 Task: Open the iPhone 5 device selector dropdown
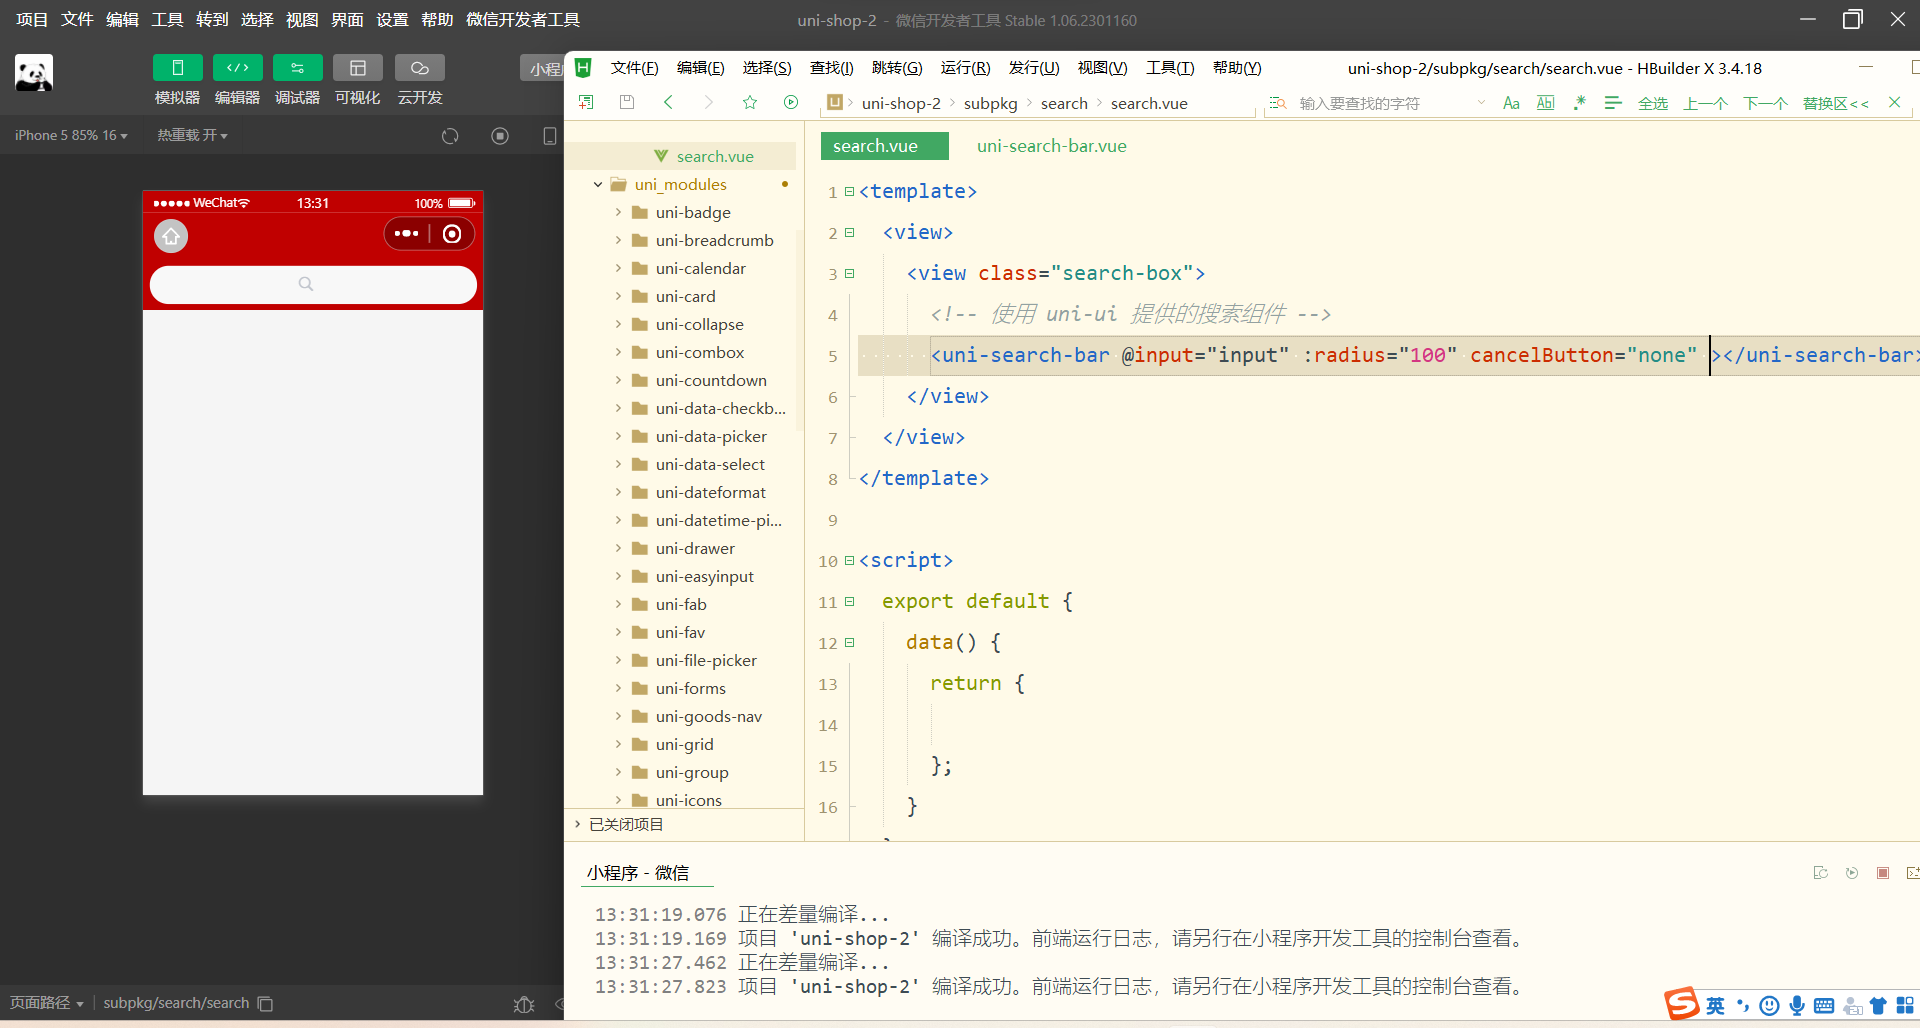click(68, 135)
